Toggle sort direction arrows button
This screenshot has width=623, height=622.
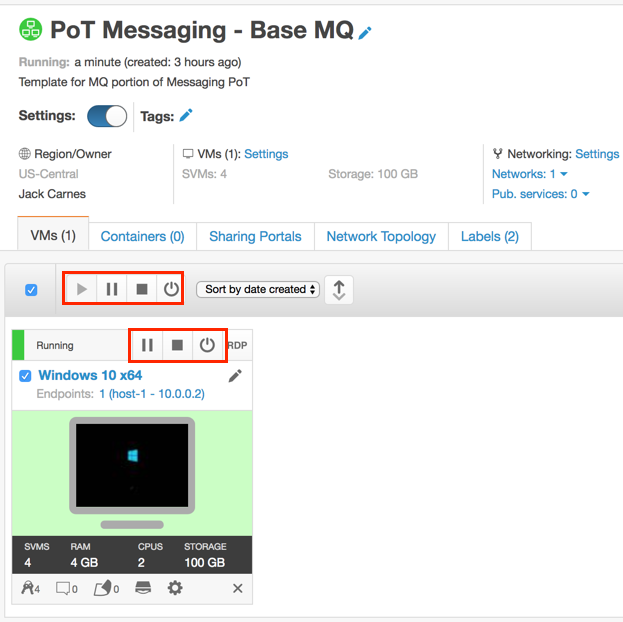coord(339,290)
